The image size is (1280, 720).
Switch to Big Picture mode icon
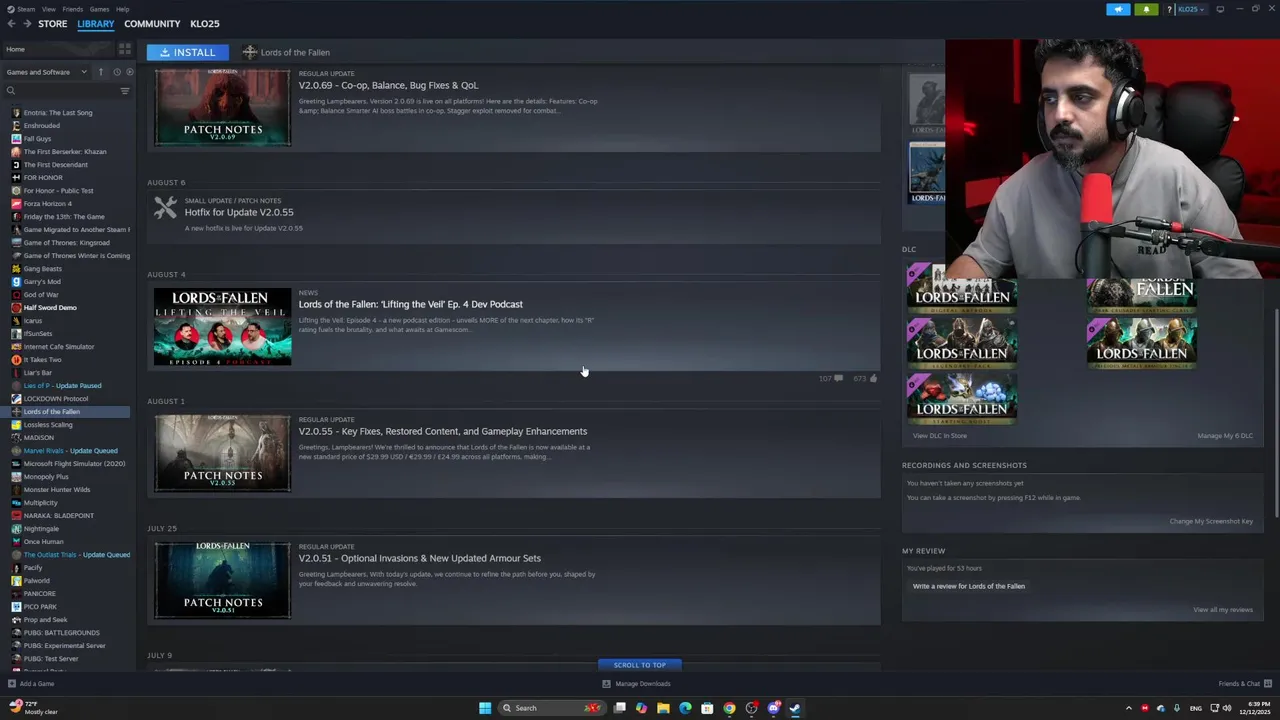click(1220, 9)
